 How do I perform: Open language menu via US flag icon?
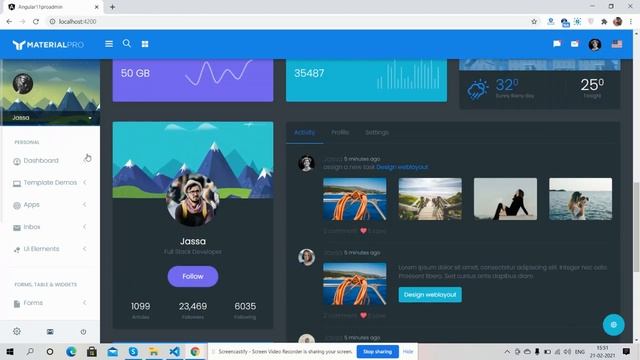(617, 44)
